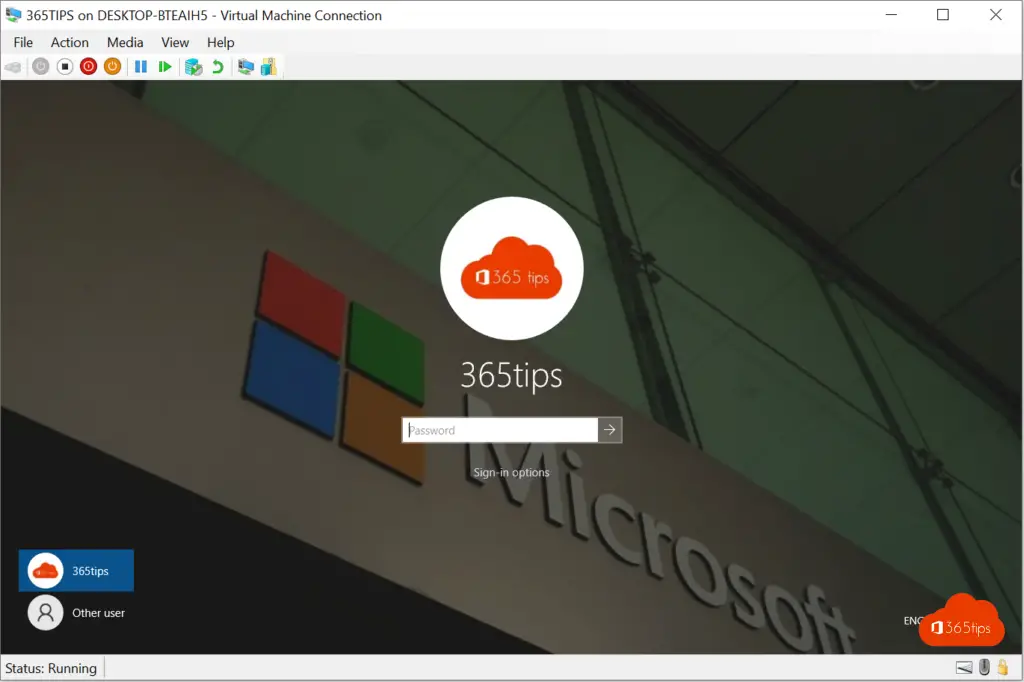Click the Status: Running text
Screen dimensions: 1024x682
point(51,668)
